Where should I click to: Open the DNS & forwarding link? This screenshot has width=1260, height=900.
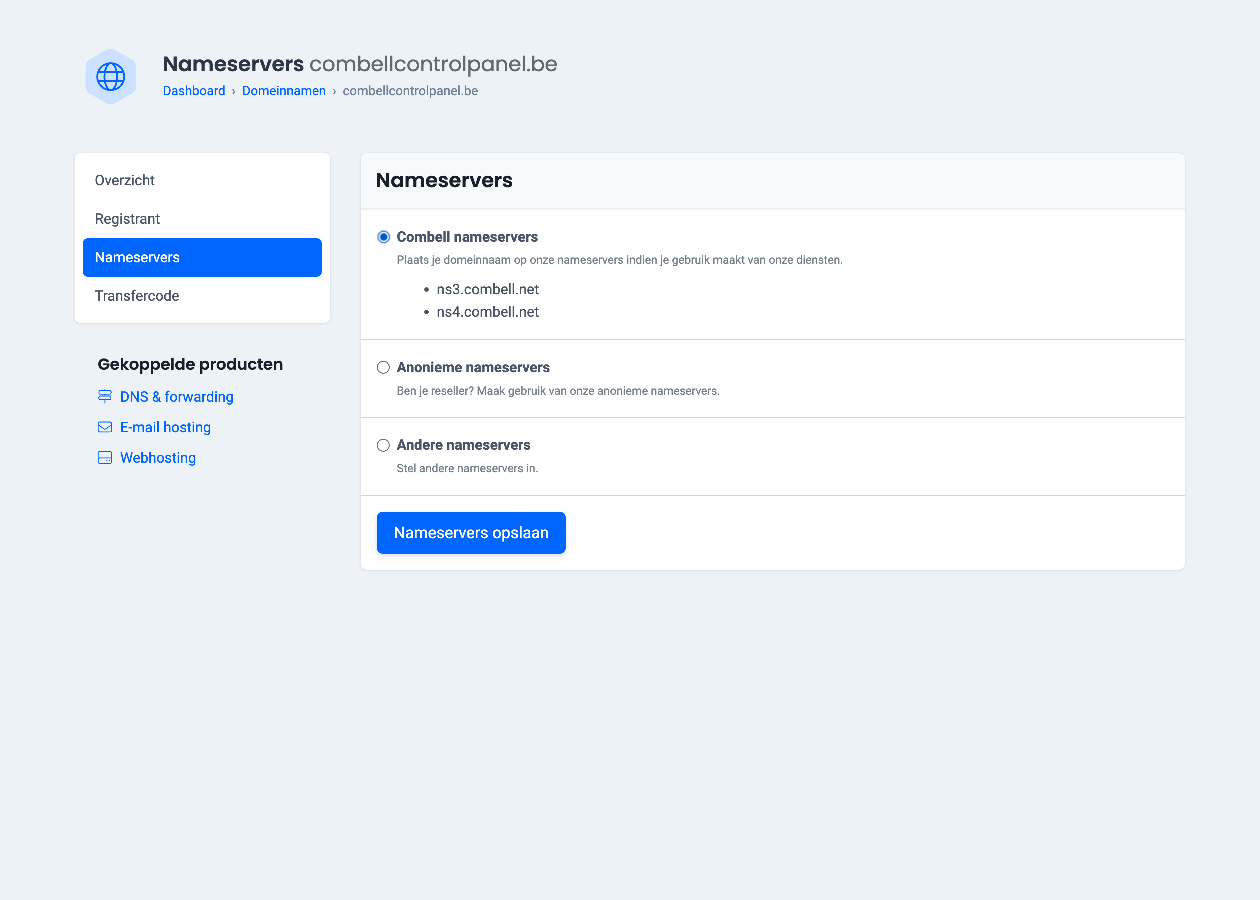177,397
